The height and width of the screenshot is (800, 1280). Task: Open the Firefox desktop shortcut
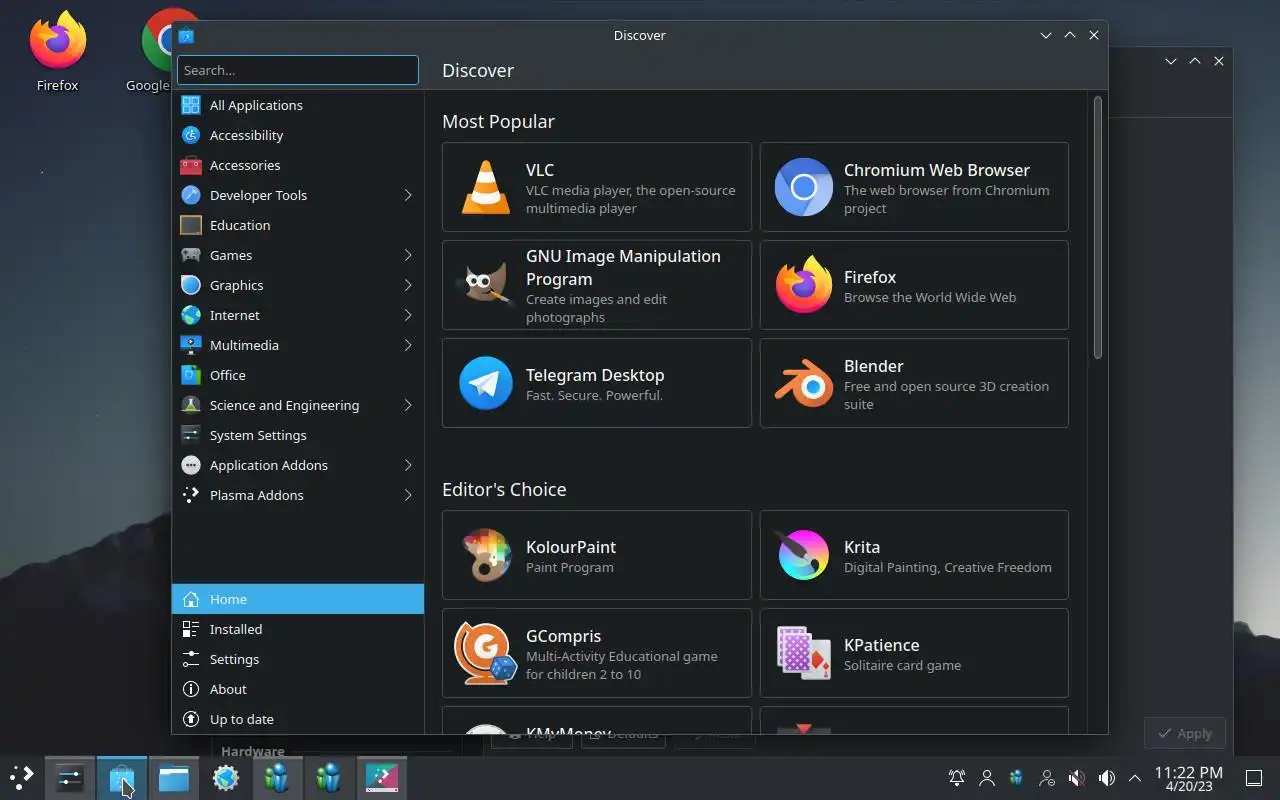[58, 50]
